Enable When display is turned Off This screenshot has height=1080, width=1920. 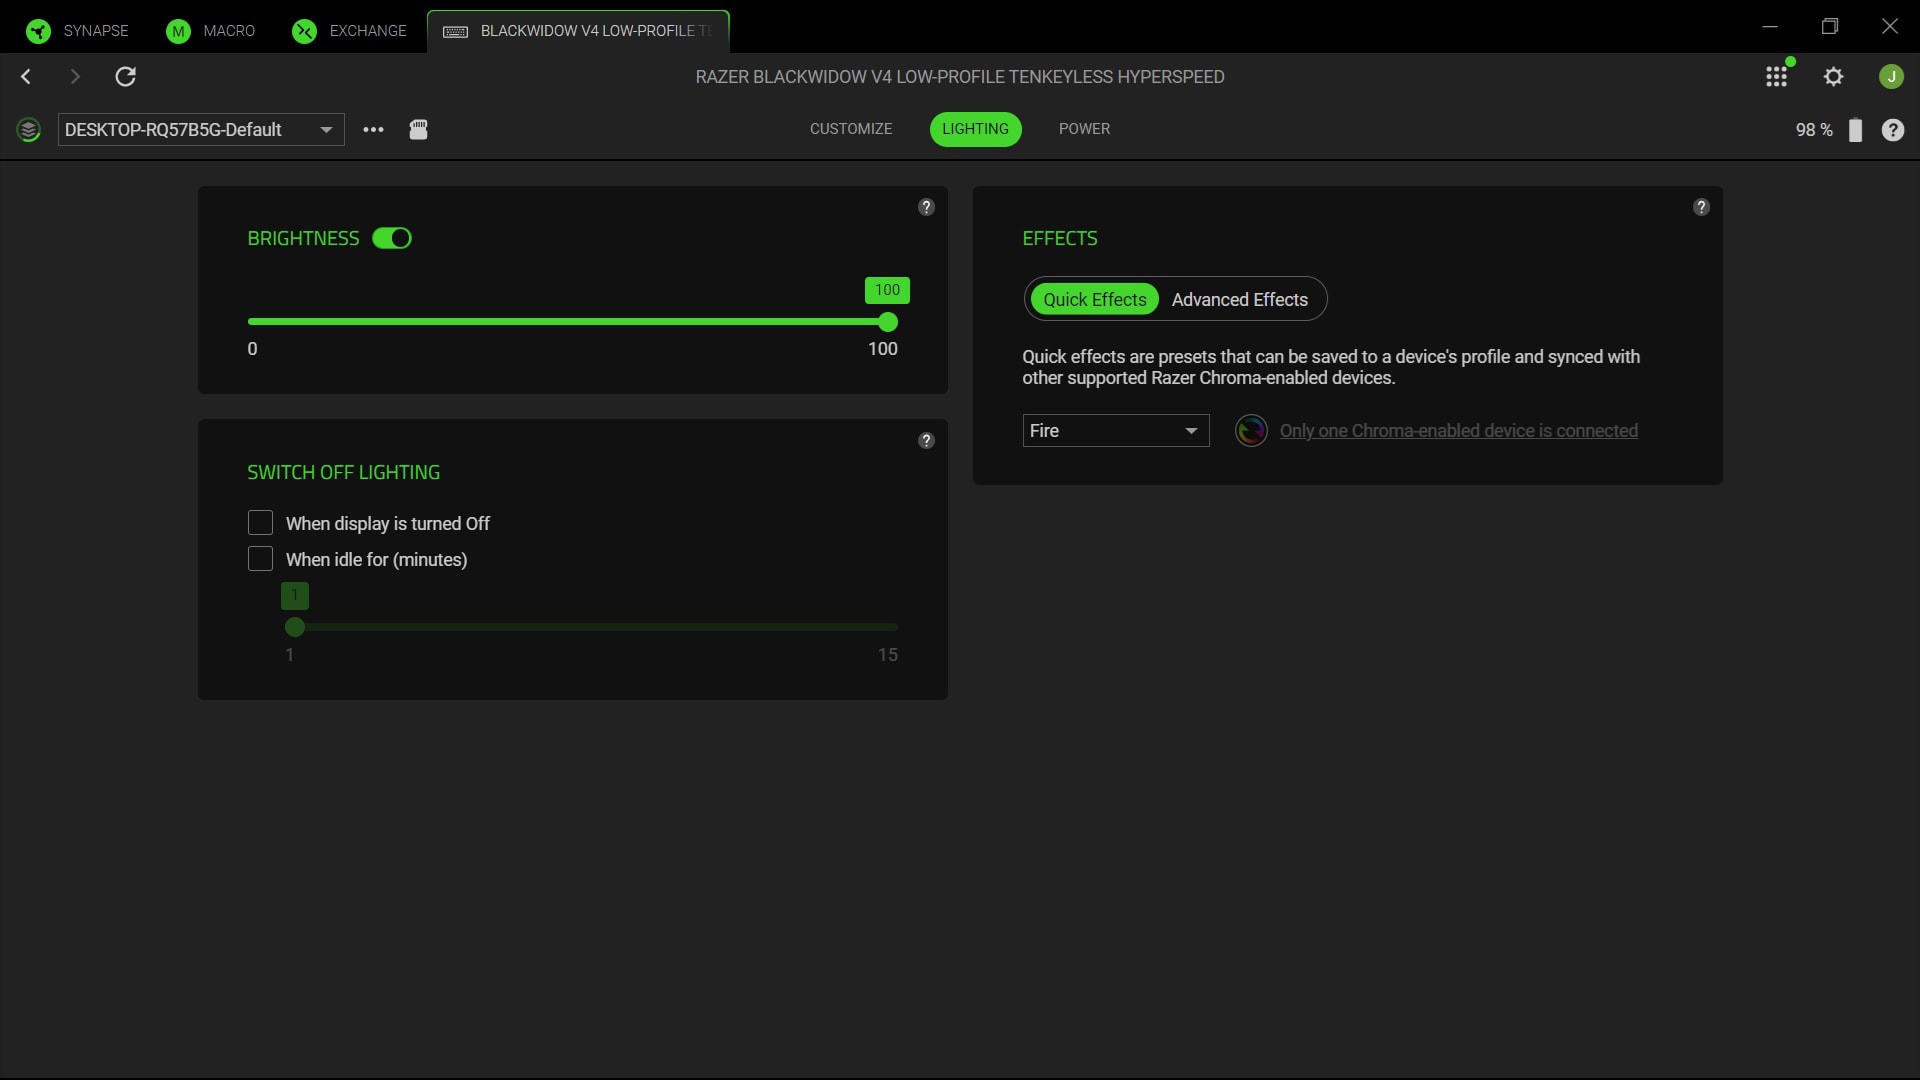(260, 523)
